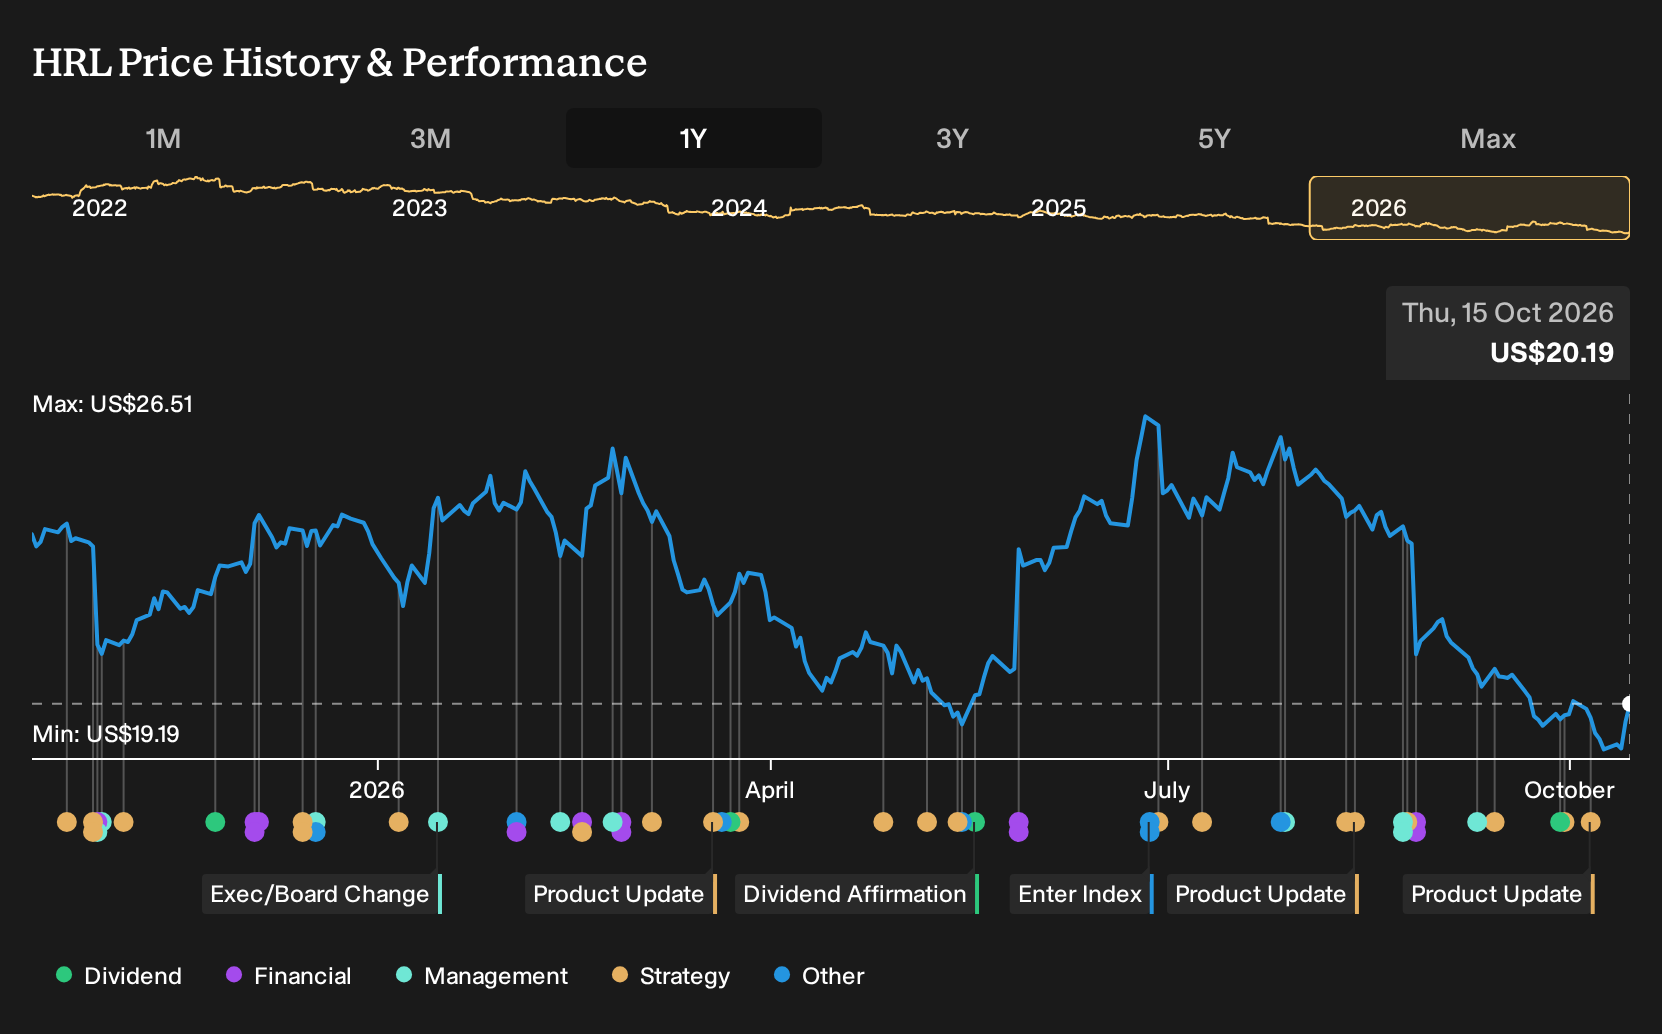Select the 1M time range tab
The width and height of the screenshot is (1662, 1034).
tap(163, 138)
